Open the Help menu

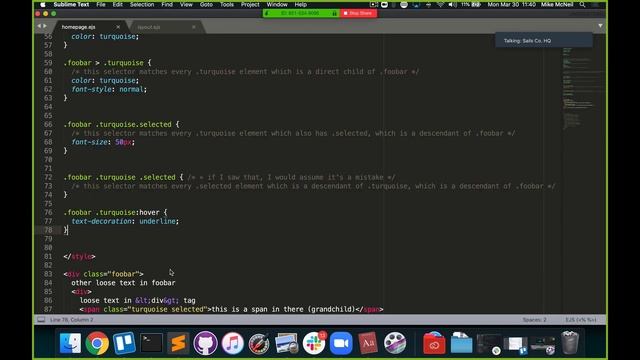tap(300, 4)
